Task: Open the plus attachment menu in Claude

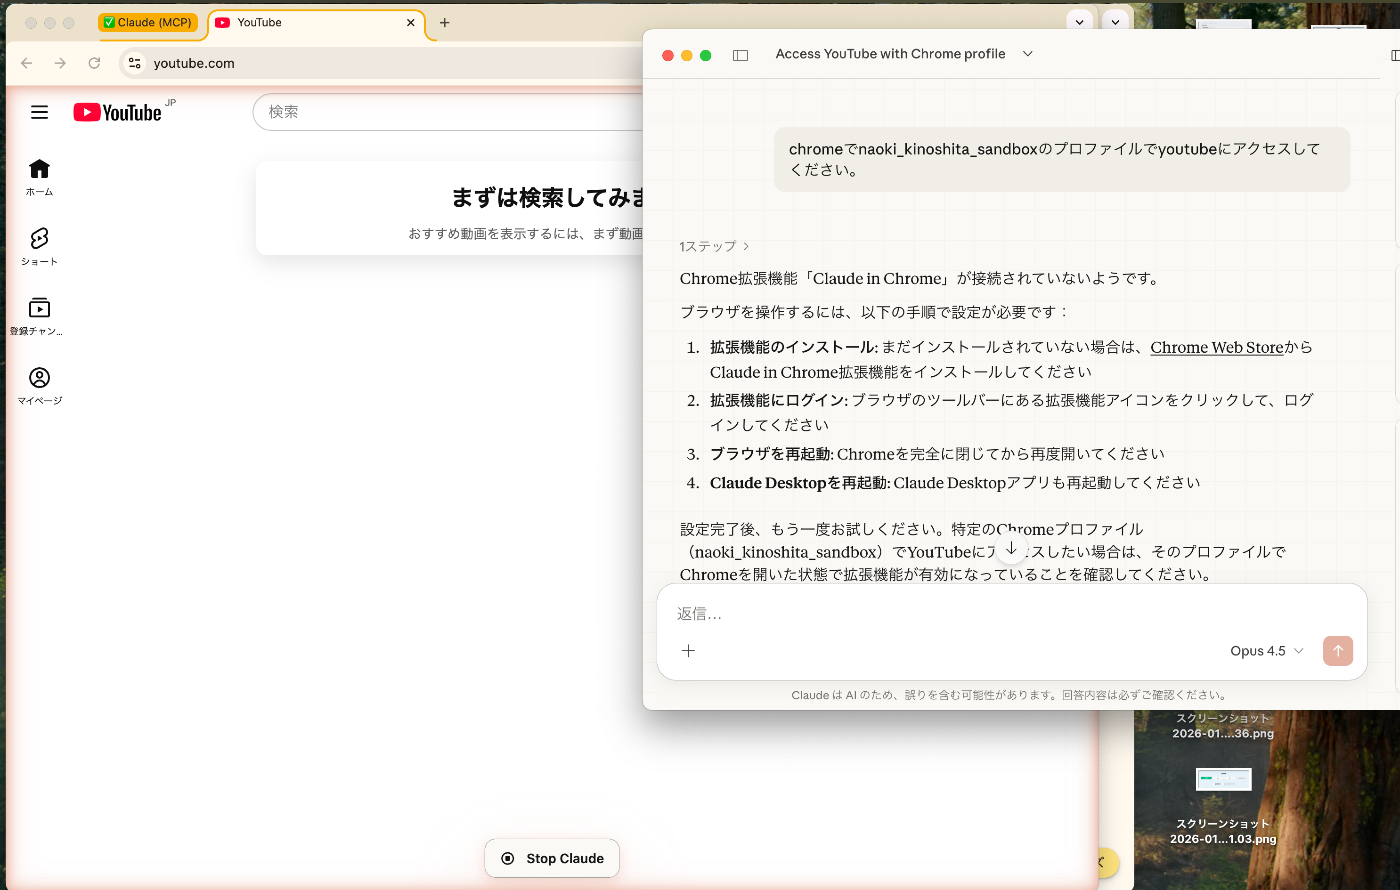Action: [x=688, y=651]
